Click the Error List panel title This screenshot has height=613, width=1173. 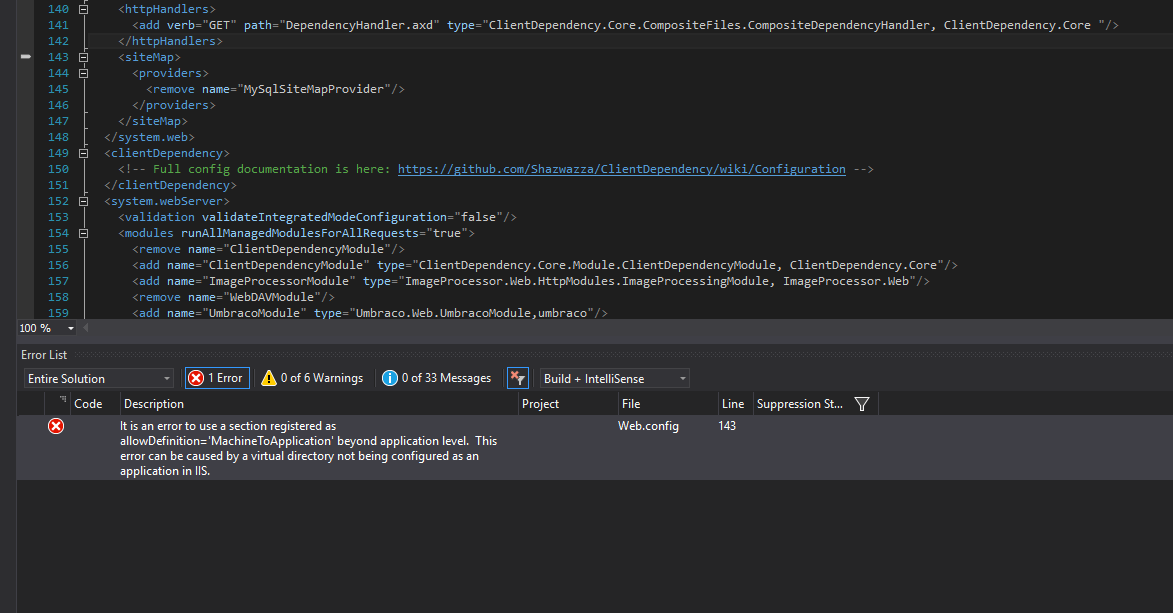point(44,355)
